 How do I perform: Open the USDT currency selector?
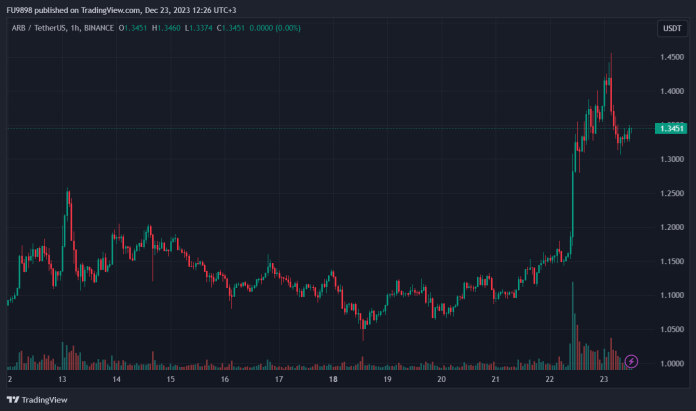click(669, 28)
